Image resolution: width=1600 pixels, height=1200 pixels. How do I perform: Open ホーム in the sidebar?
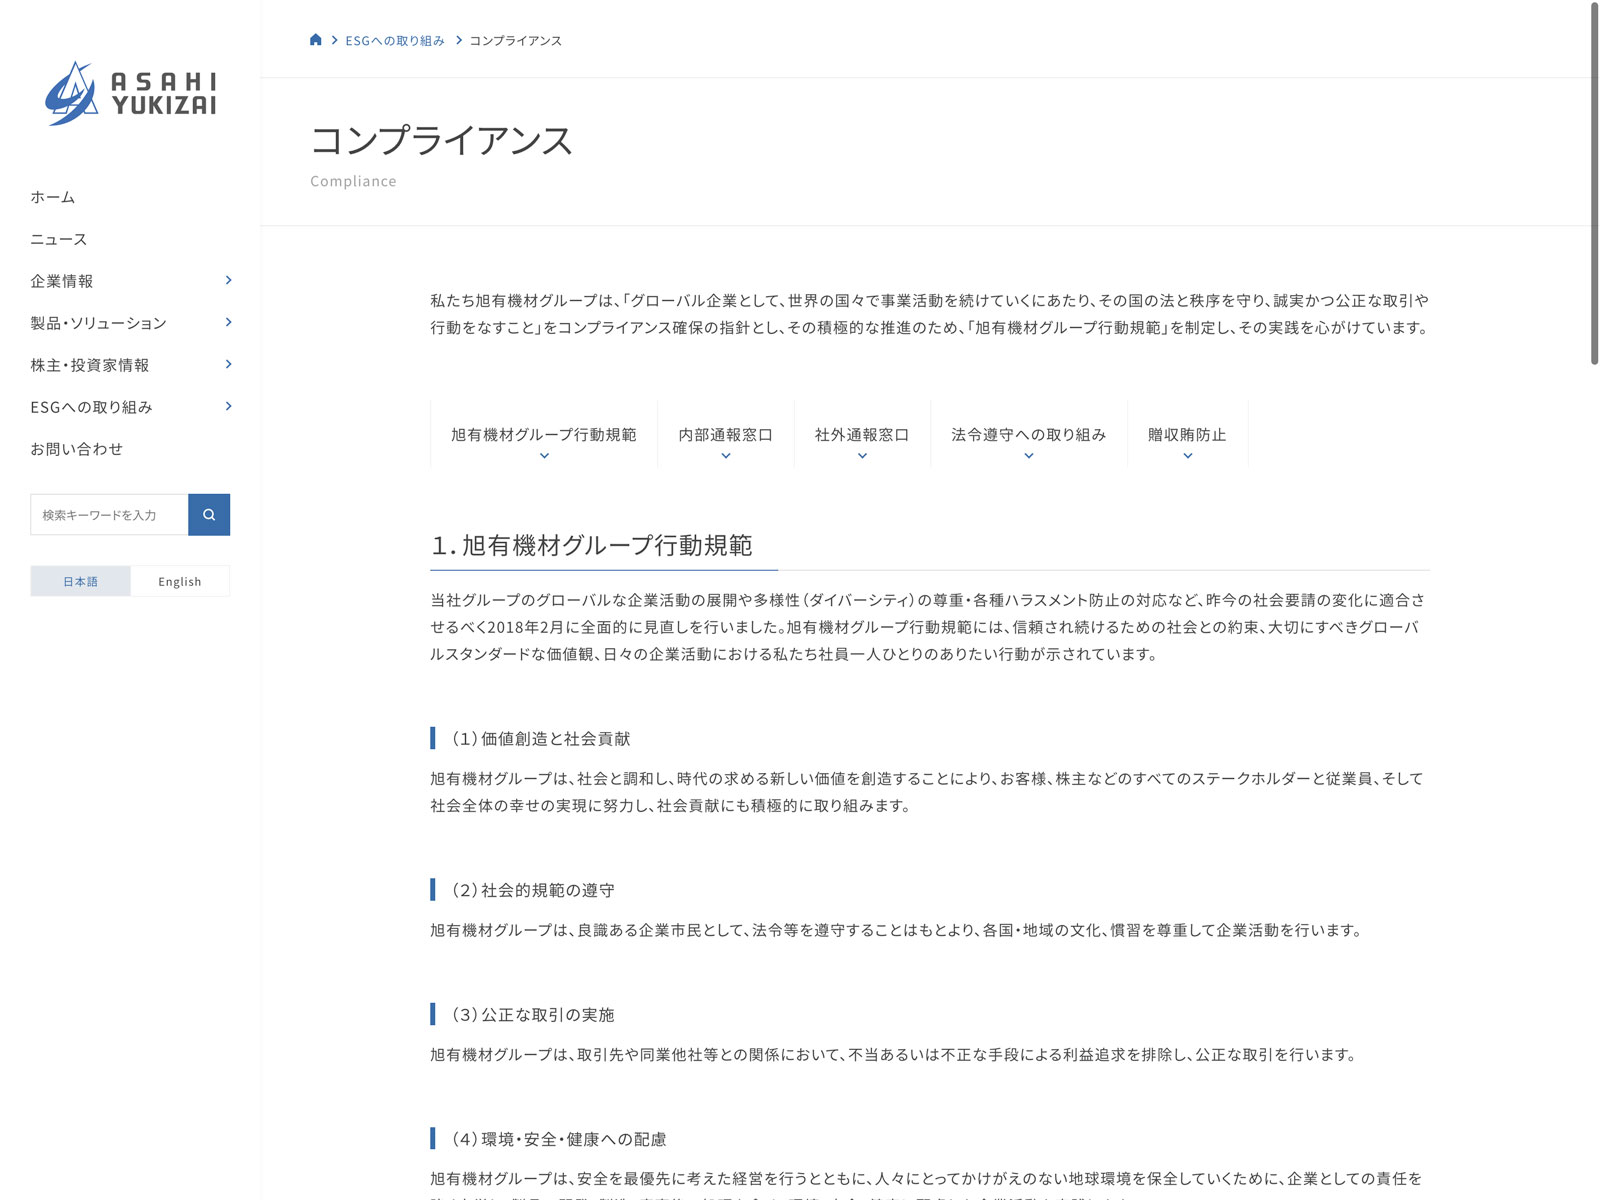tap(53, 197)
